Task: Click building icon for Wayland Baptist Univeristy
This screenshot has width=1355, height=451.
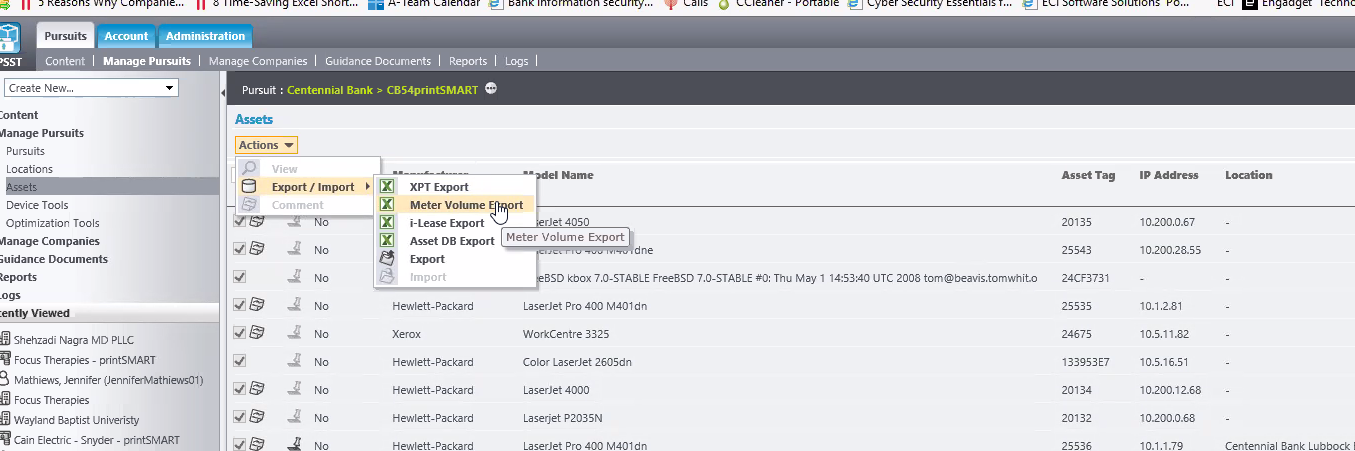Action: [x=5, y=420]
